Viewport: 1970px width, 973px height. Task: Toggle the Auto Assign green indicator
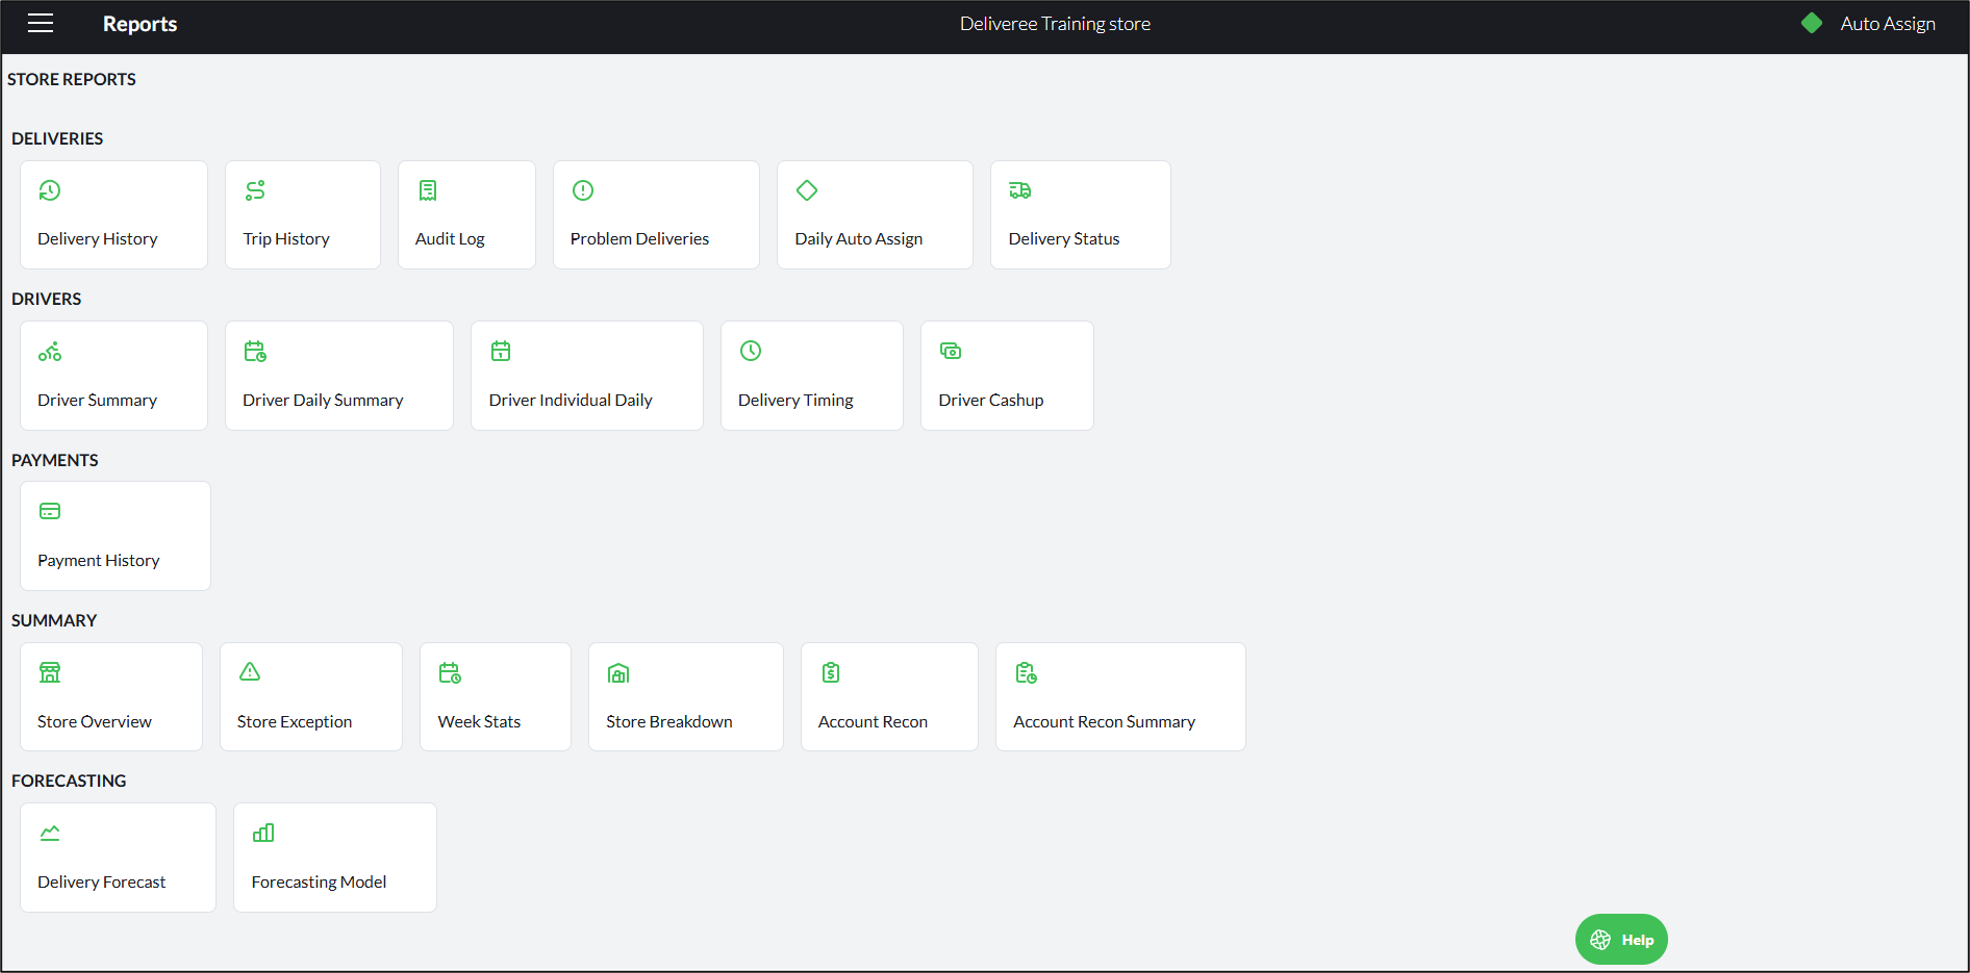tap(1811, 23)
